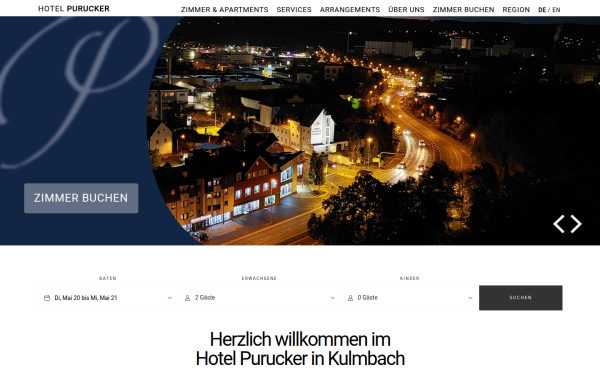Click the person icon in Erwachsene field
This screenshot has height=375, width=600.
coord(188,298)
